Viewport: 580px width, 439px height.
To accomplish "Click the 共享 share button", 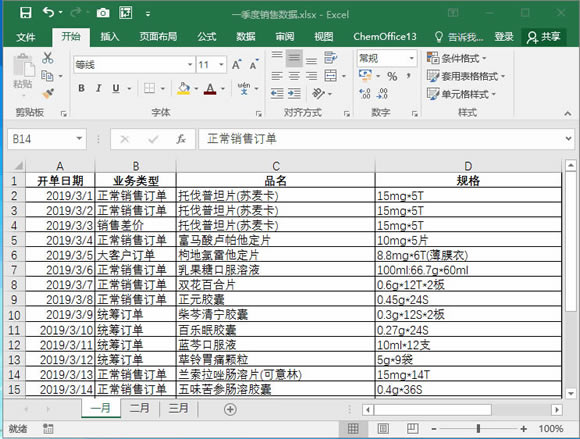I will (543, 37).
